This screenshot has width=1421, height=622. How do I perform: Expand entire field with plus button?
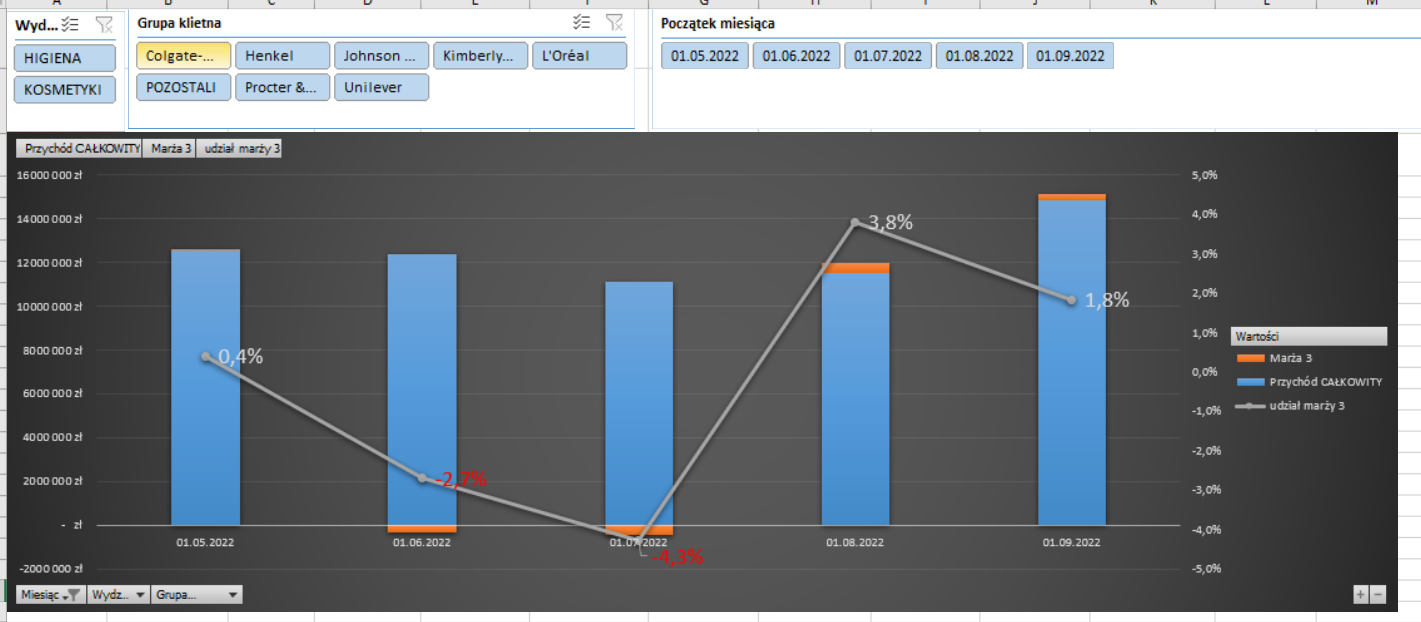coord(1360,594)
